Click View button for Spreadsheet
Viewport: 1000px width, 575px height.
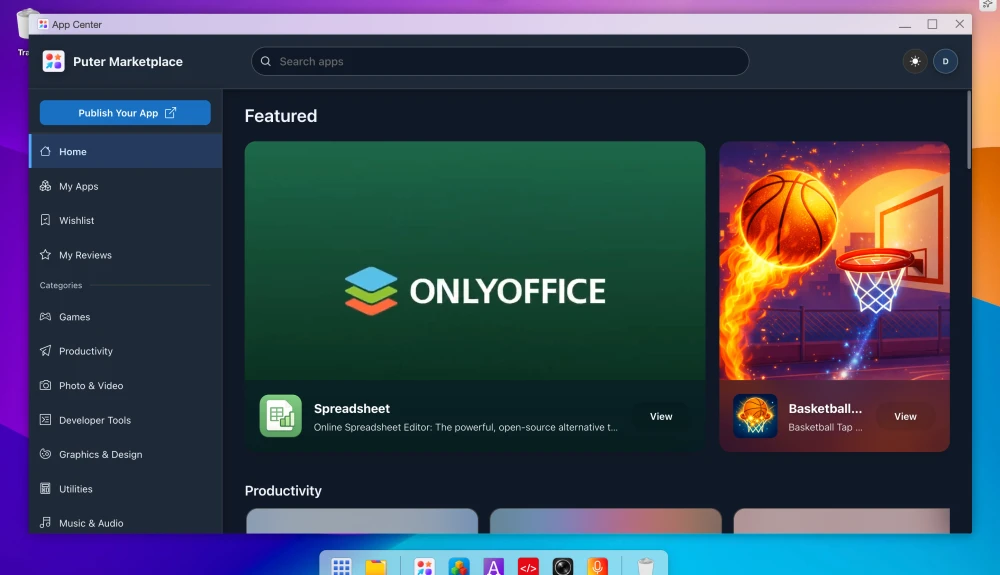click(661, 416)
